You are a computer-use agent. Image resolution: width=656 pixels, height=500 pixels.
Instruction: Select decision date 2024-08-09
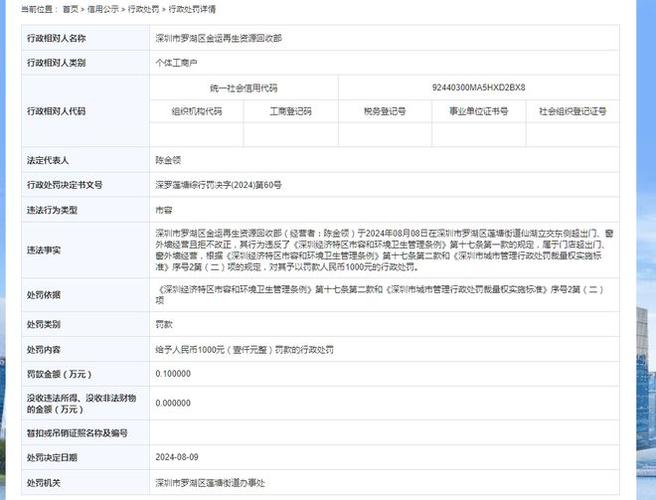click(x=177, y=457)
